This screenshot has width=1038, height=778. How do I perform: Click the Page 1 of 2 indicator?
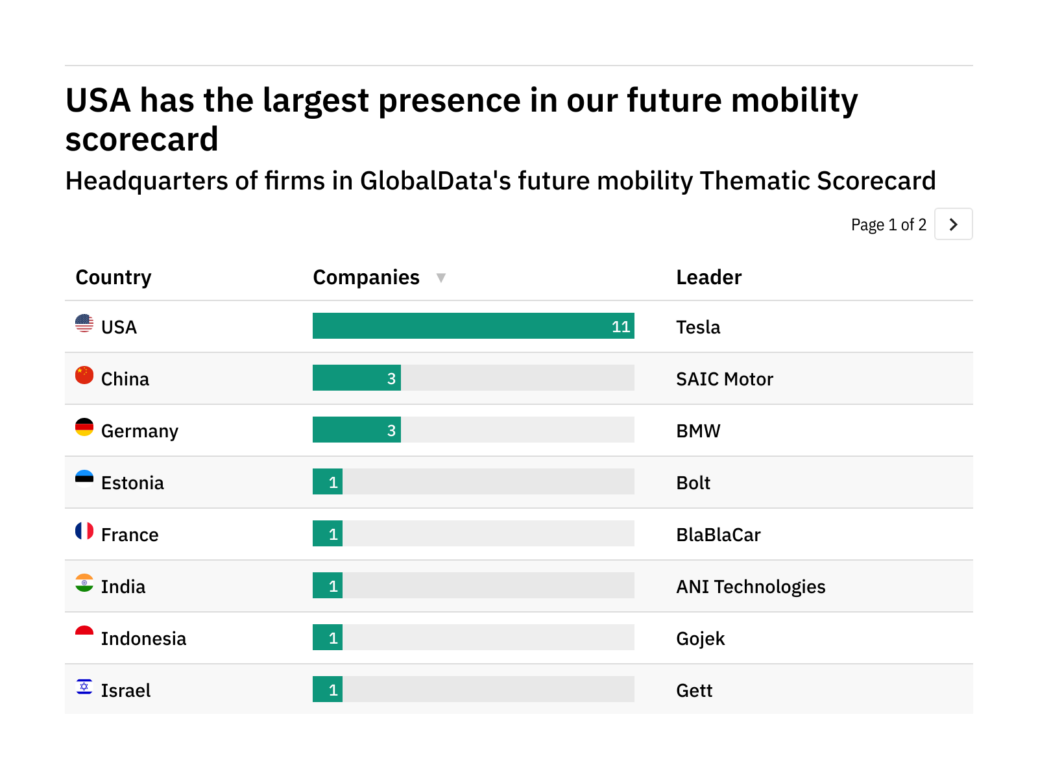888,225
